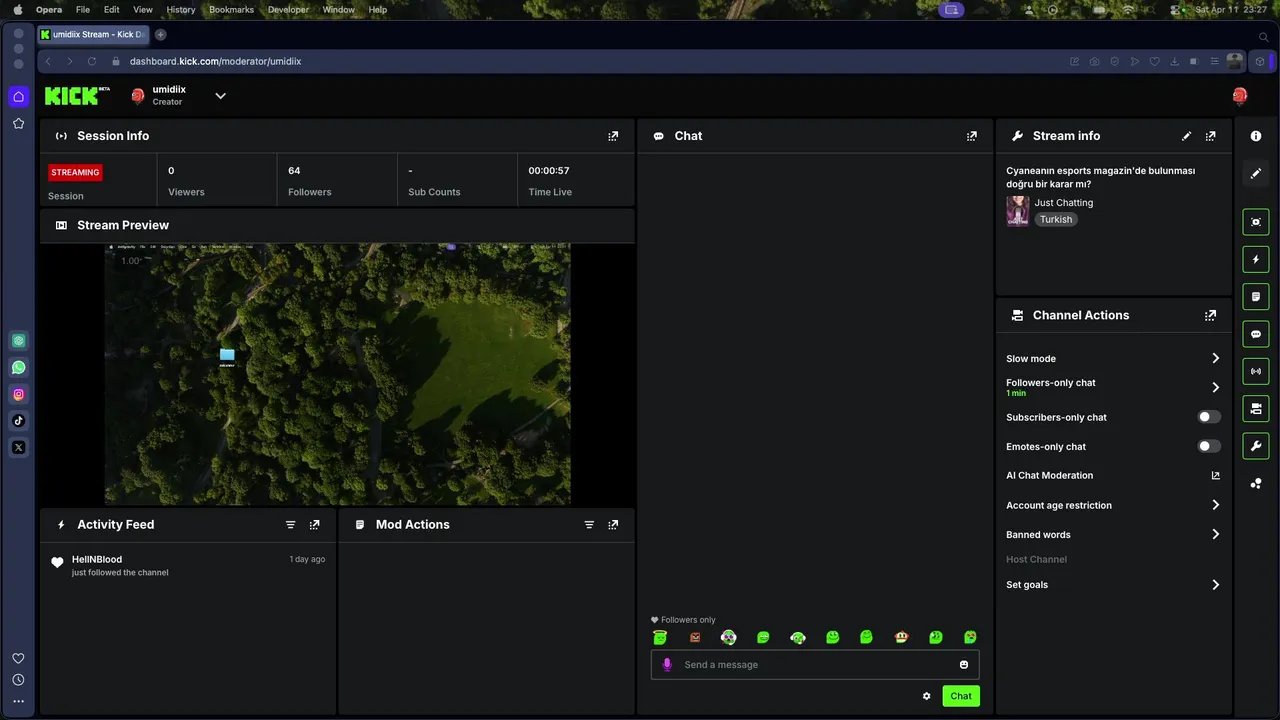Open Instagram in Opera sidebar

click(x=18, y=394)
